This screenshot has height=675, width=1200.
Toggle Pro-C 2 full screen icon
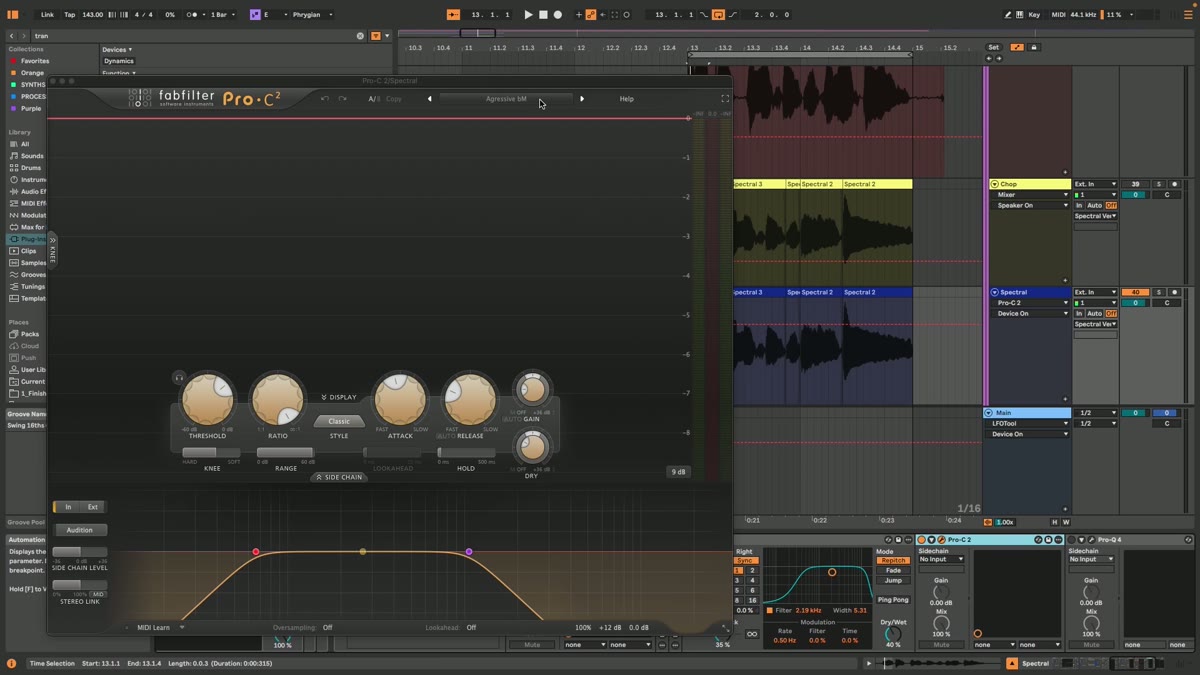tap(725, 99)
